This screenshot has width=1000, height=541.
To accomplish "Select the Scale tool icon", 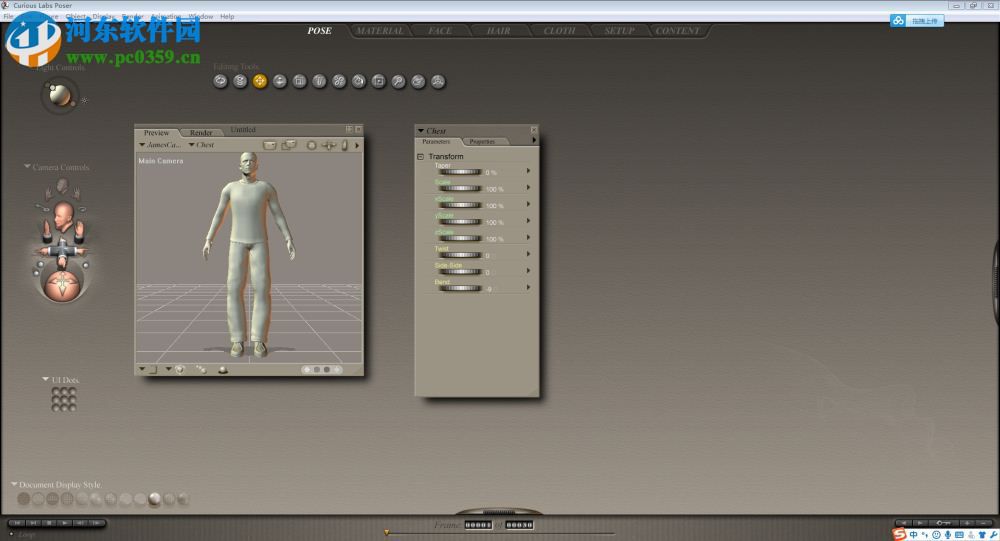I will coord(299,81).
